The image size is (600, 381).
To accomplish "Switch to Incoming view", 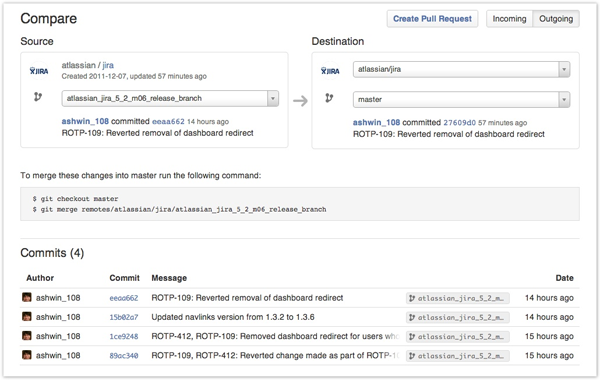I will coord(509,19).
